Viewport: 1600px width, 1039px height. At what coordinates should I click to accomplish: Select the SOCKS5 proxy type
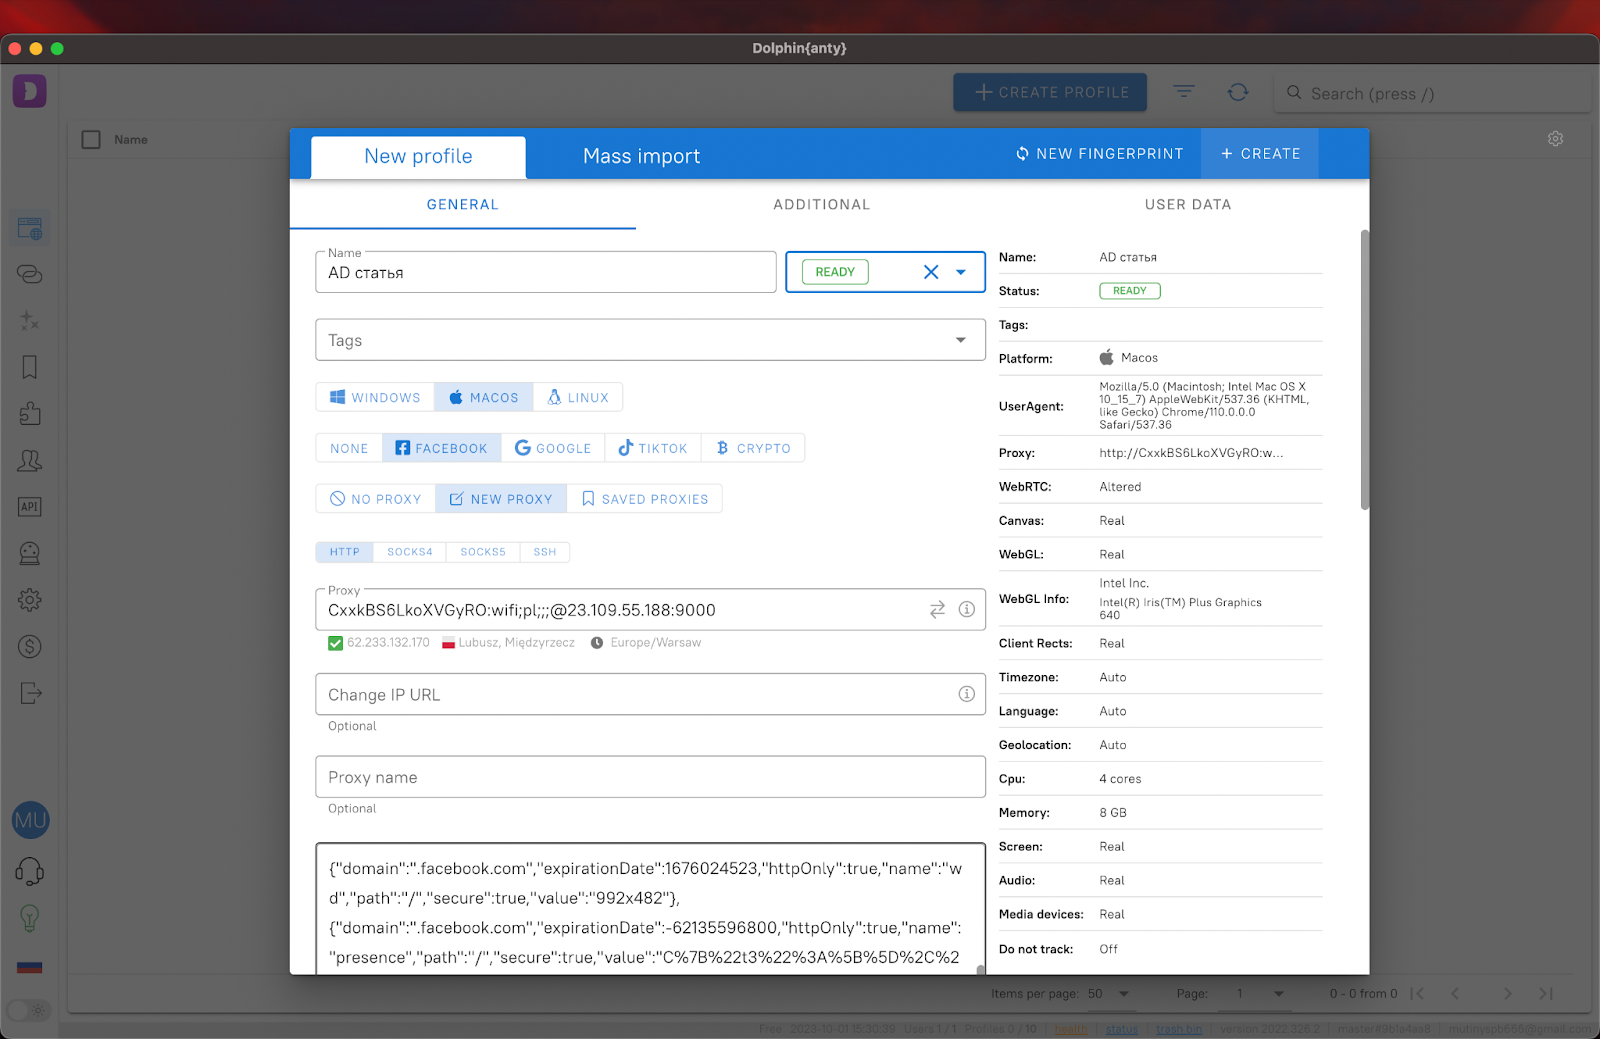(x=483, y=552)
